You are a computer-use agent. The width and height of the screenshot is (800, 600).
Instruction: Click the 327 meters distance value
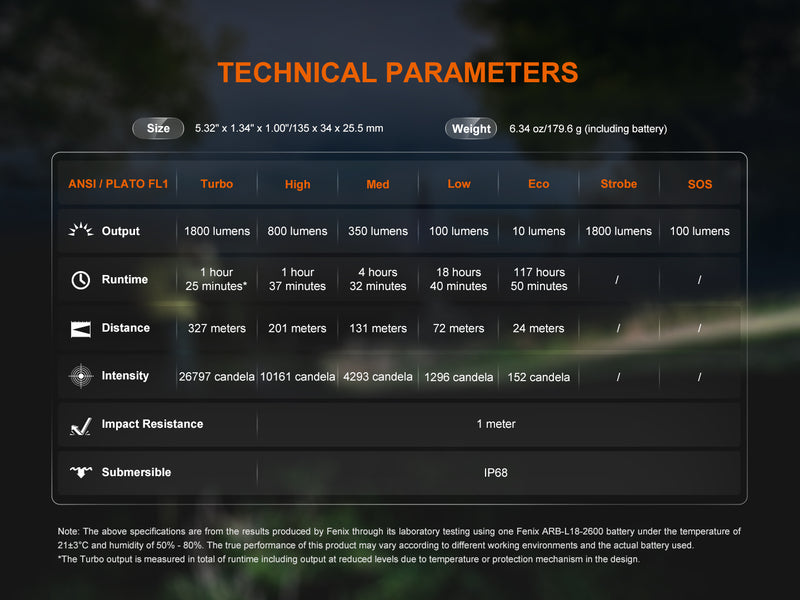coord(217,328)
